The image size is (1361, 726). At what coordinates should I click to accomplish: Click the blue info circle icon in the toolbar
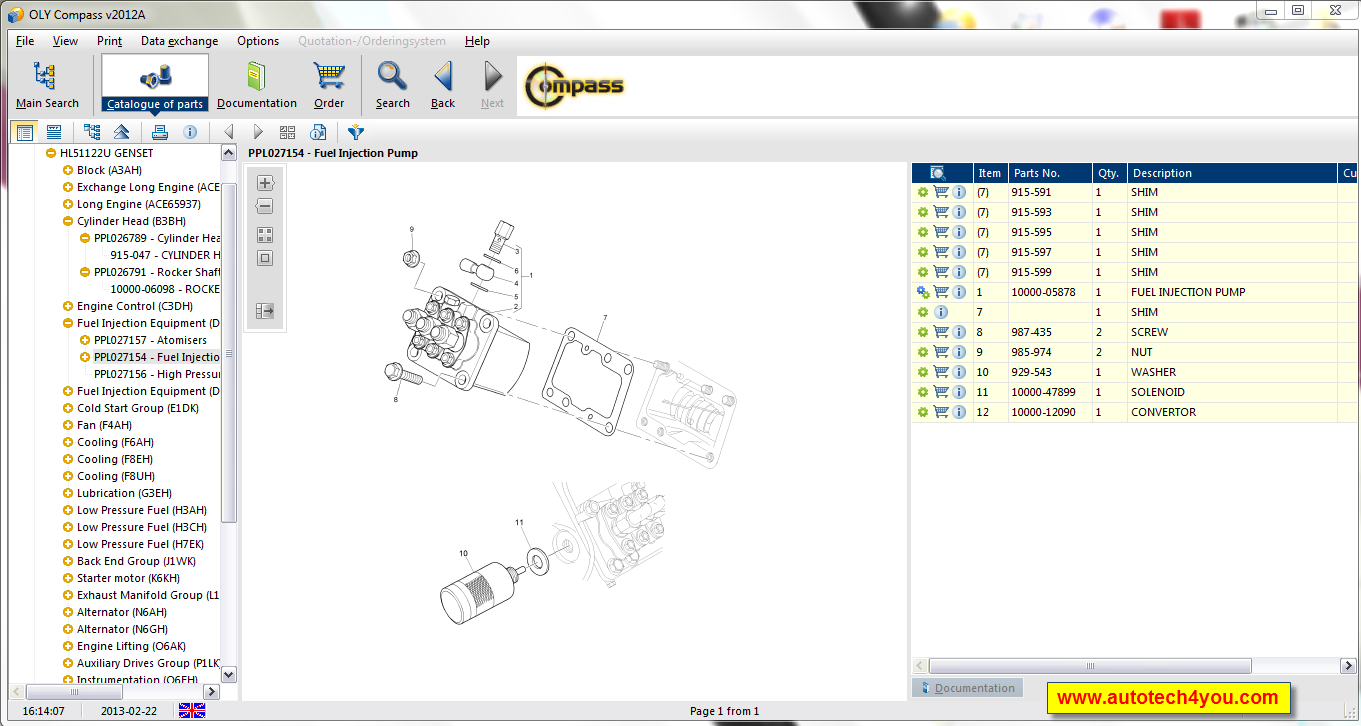click(x=190, y=131)
